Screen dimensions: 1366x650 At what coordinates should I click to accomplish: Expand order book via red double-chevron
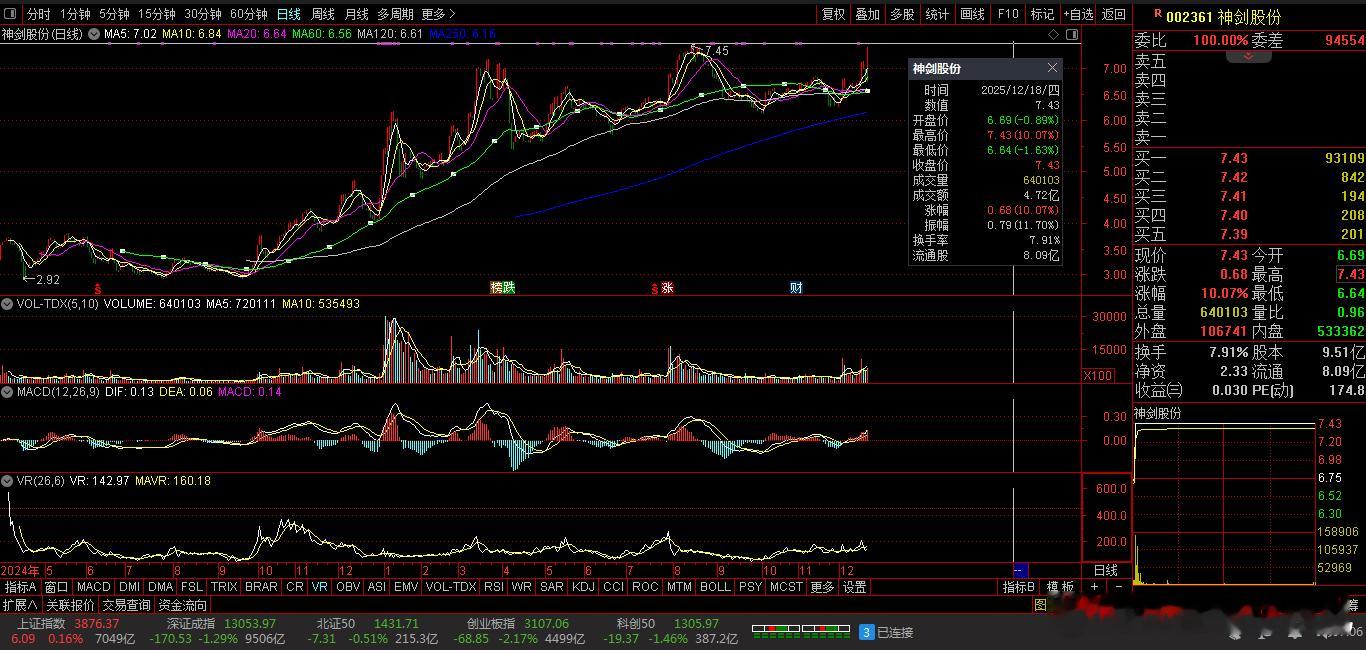[1249, 56]
